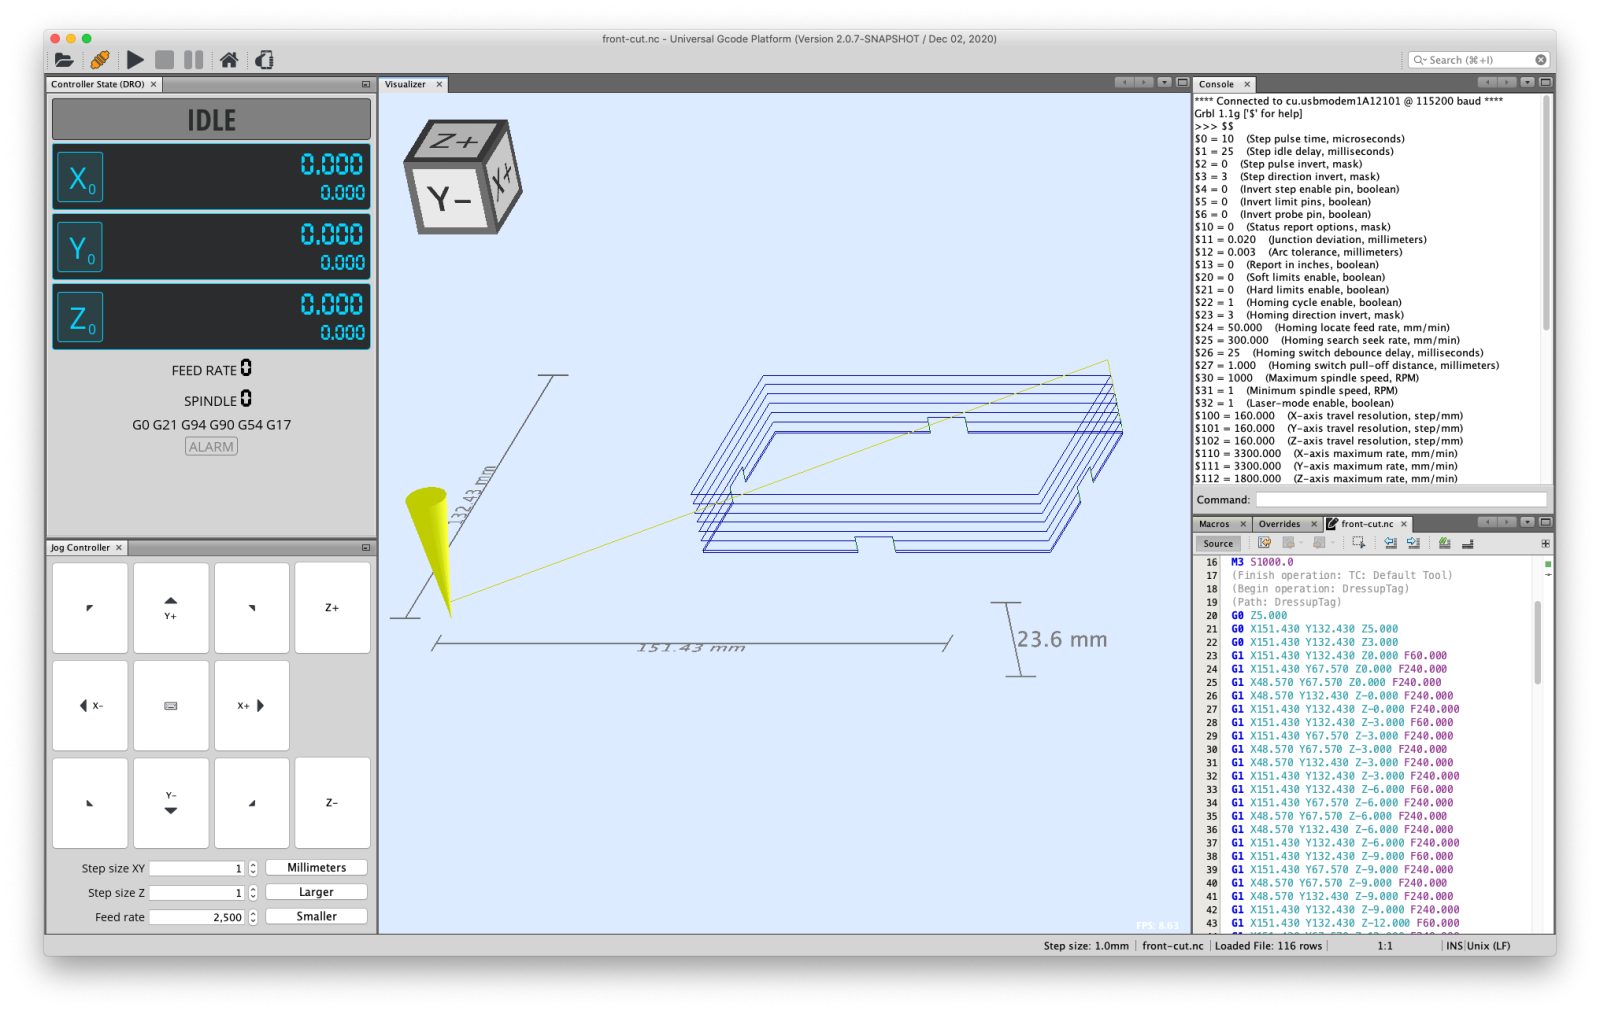
Task: Switch to the Macros tab
Action: pos(1214,524)
